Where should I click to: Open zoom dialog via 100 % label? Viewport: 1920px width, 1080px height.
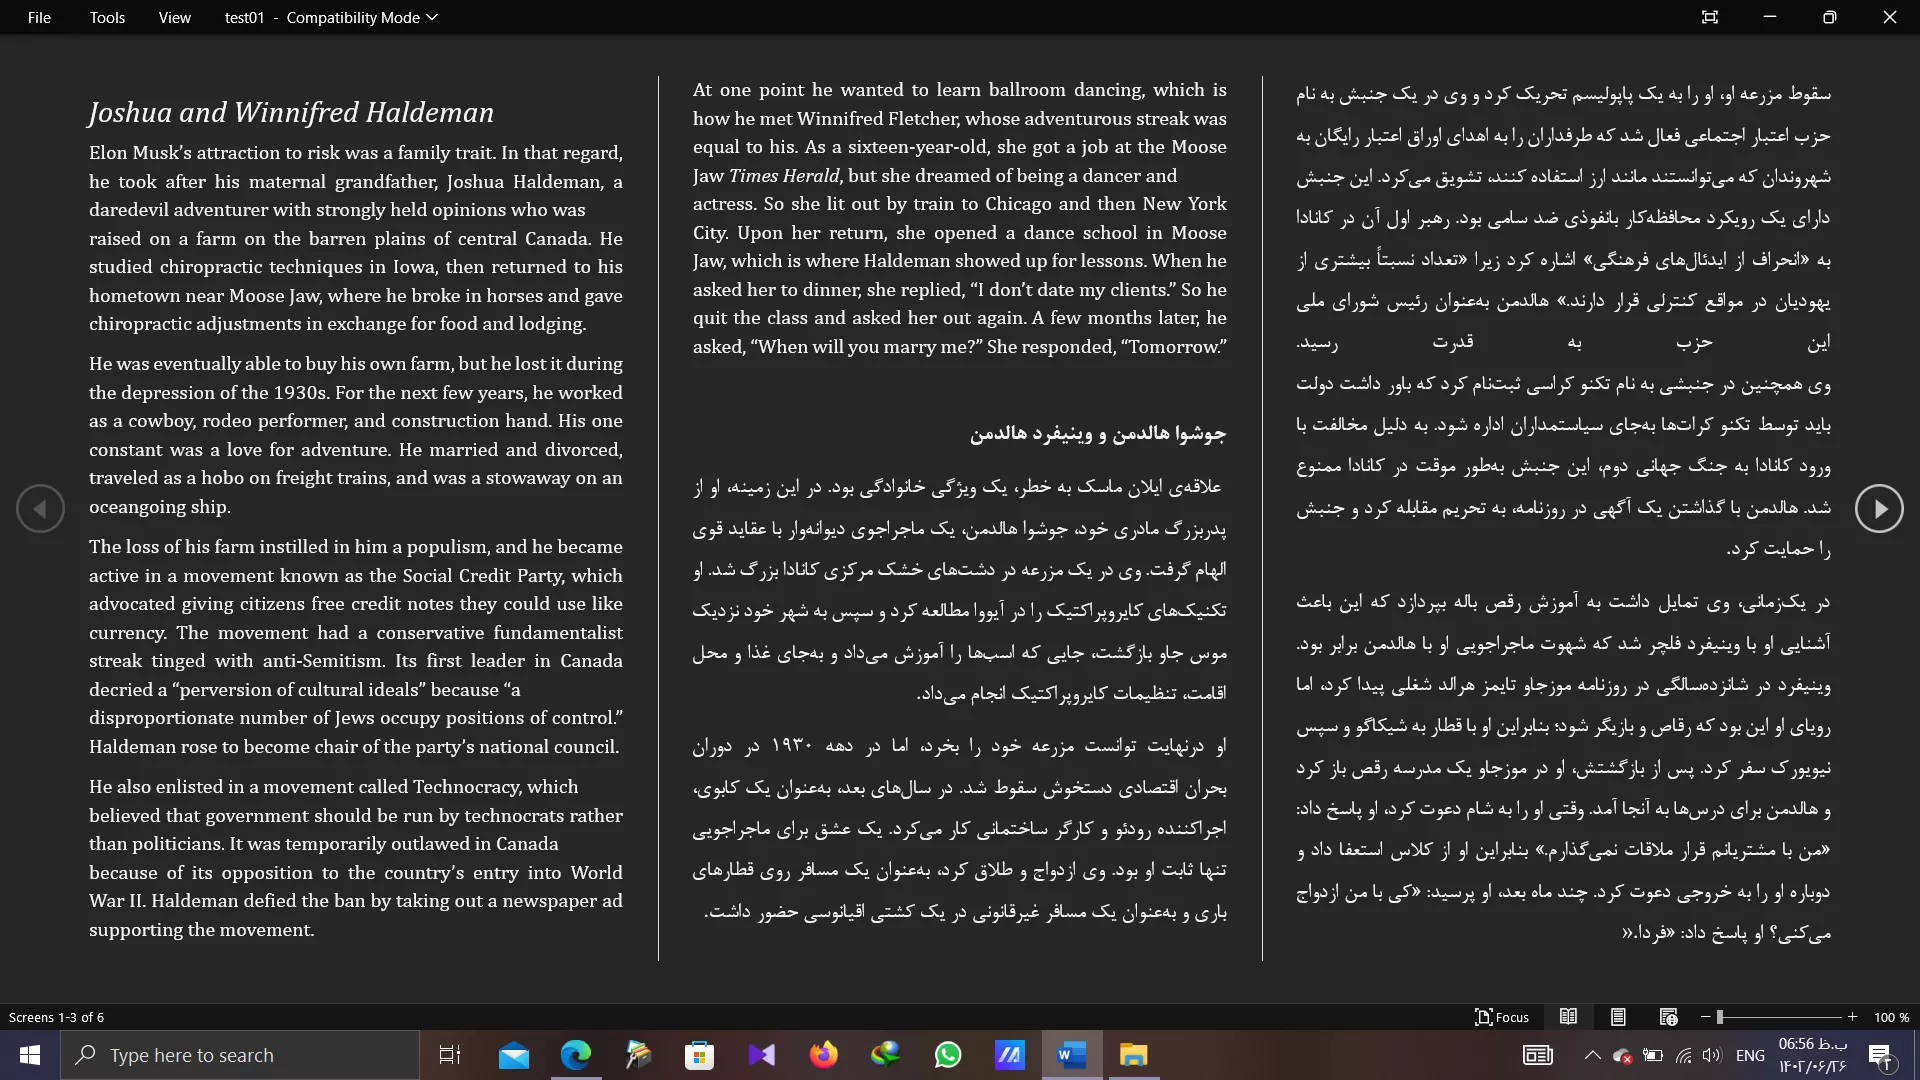point(1891,1017)
